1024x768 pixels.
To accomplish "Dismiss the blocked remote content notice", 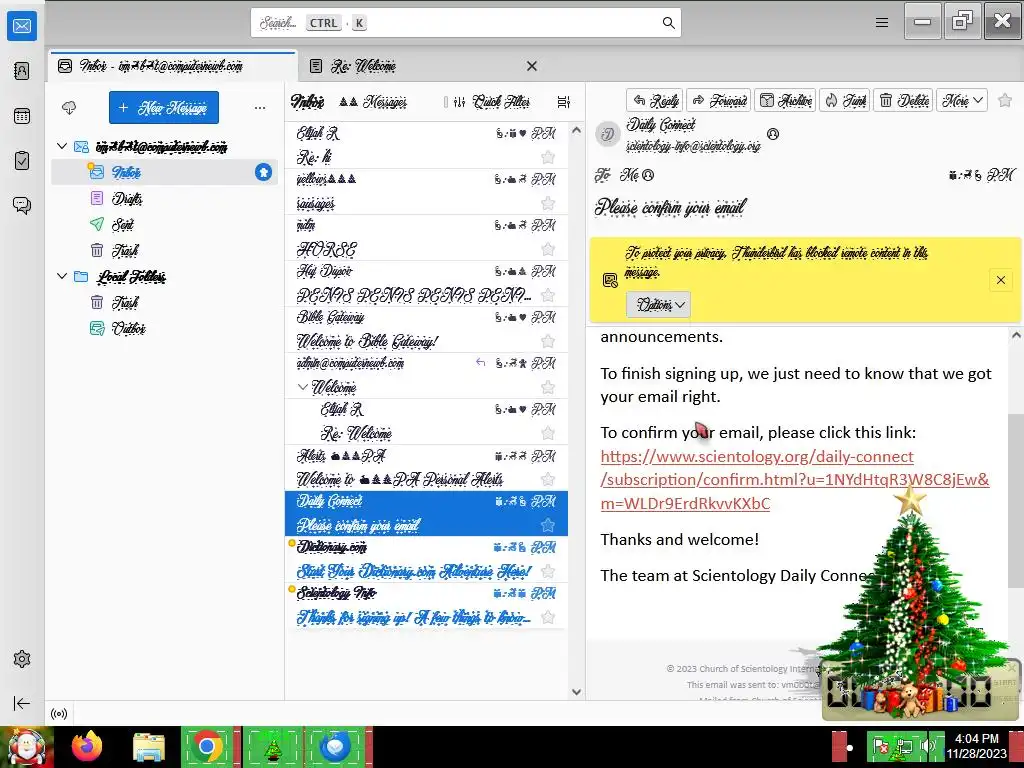I will [1000, 280].
